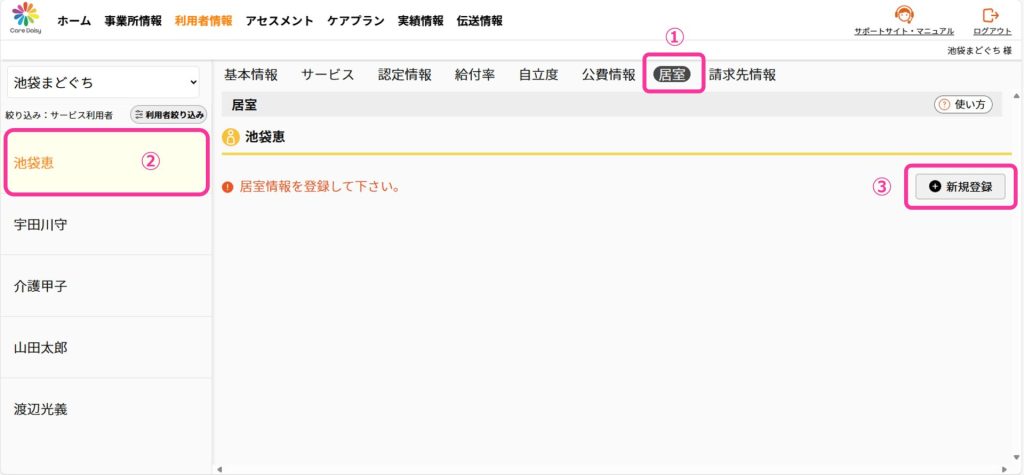1024x475 pixels.
Task: Click the yellow user icon beside 池袋恵
Action: (231, 137)
